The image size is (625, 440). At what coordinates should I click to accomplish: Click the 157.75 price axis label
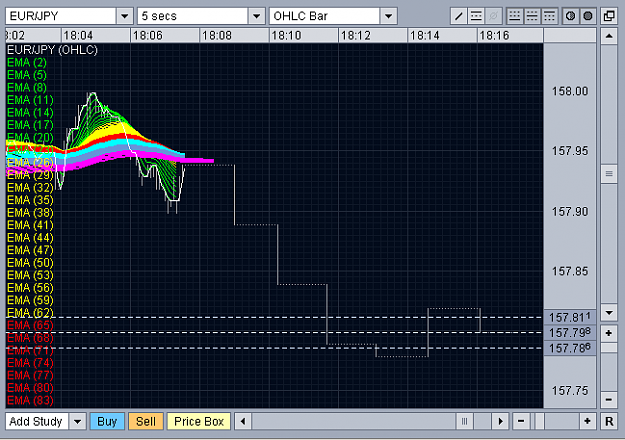(570, 391)
